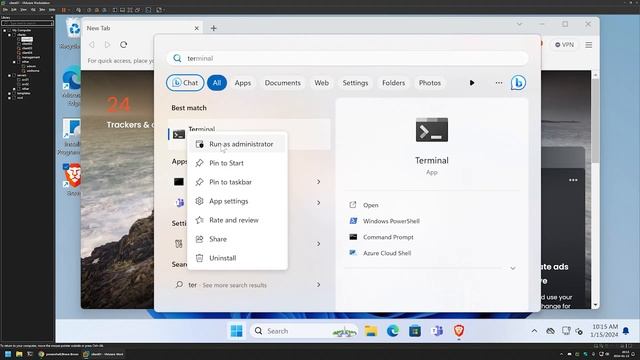Viewport: 640px width, 360px height.
Task: Close the New Tab browser tab
Action: (x=196, y=28)
